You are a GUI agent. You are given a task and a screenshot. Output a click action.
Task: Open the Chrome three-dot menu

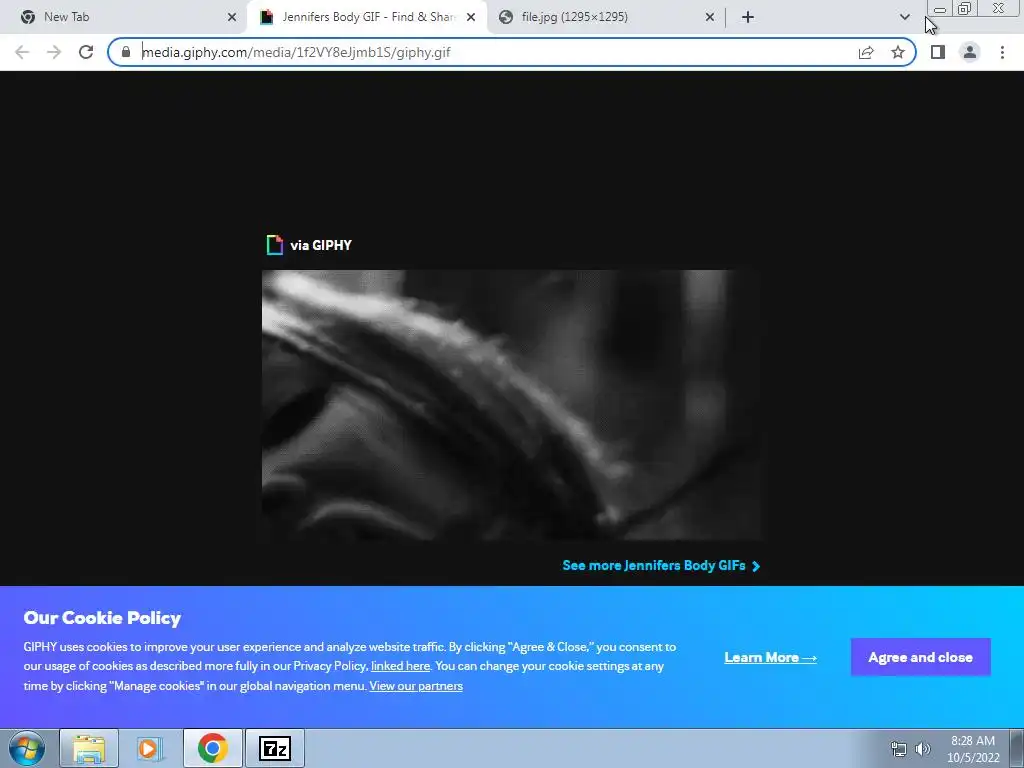click(1002, 52)
